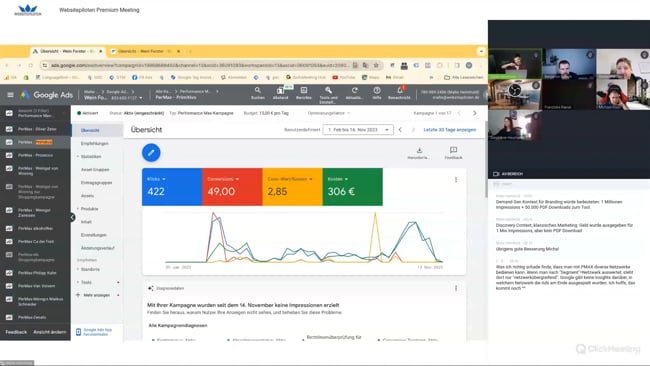Open Tools und Einstellungen wrench icon
This screenshot has width=650, height=366.
point(328,94)
